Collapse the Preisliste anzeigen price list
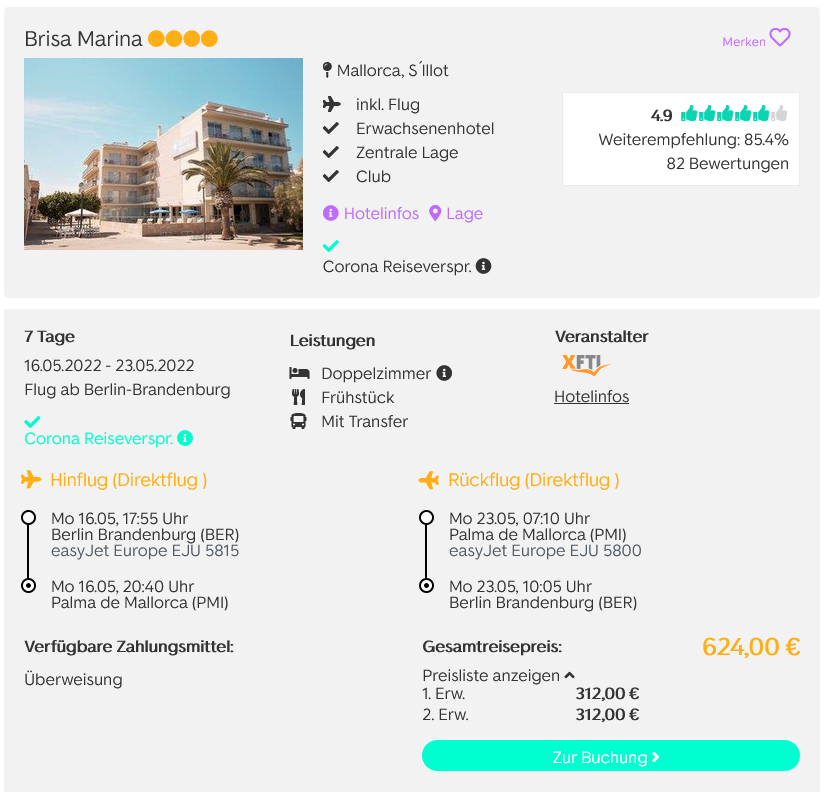The width and height of the screenshot is (829, 797). tap(569, 675)
